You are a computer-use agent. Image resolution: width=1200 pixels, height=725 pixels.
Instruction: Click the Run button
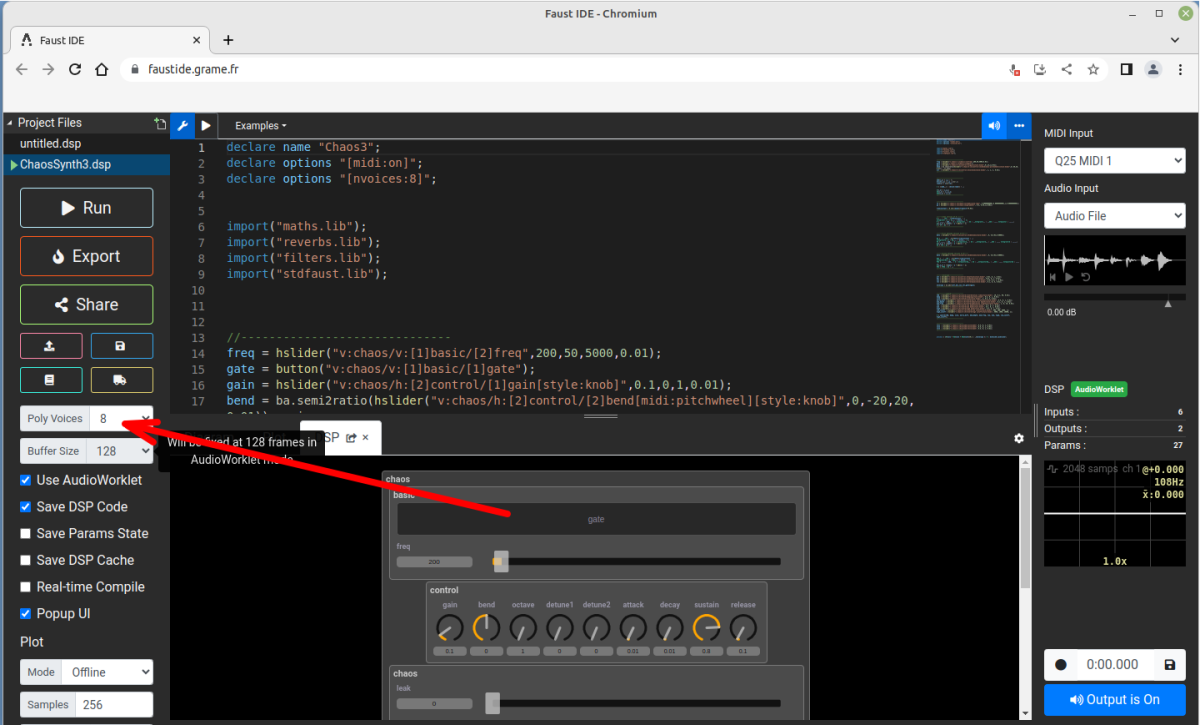coord(87,208)
